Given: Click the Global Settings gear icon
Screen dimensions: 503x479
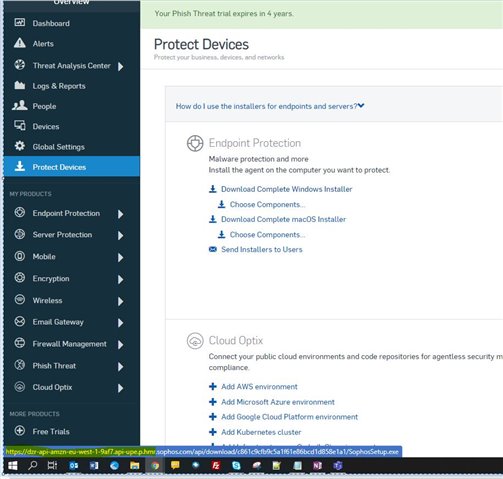Looking at the screenshot, I should (x=20, y=146).
